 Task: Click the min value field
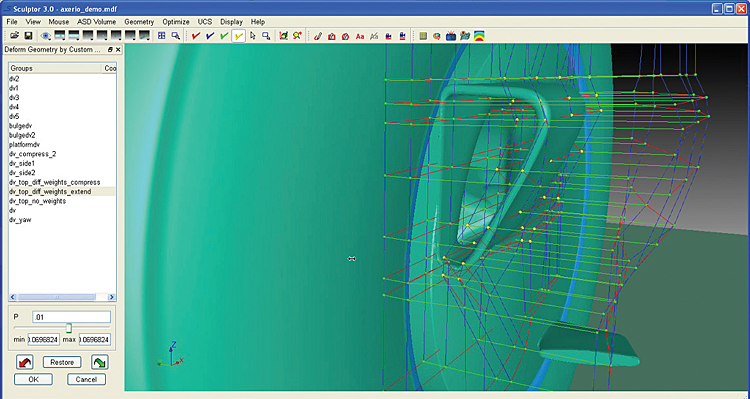tap(44, 339)
